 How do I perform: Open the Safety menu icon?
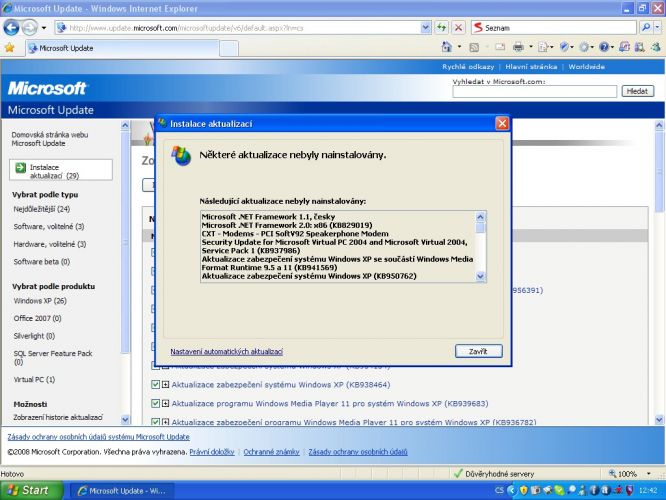pyautogui.click(x=566, y=47)
